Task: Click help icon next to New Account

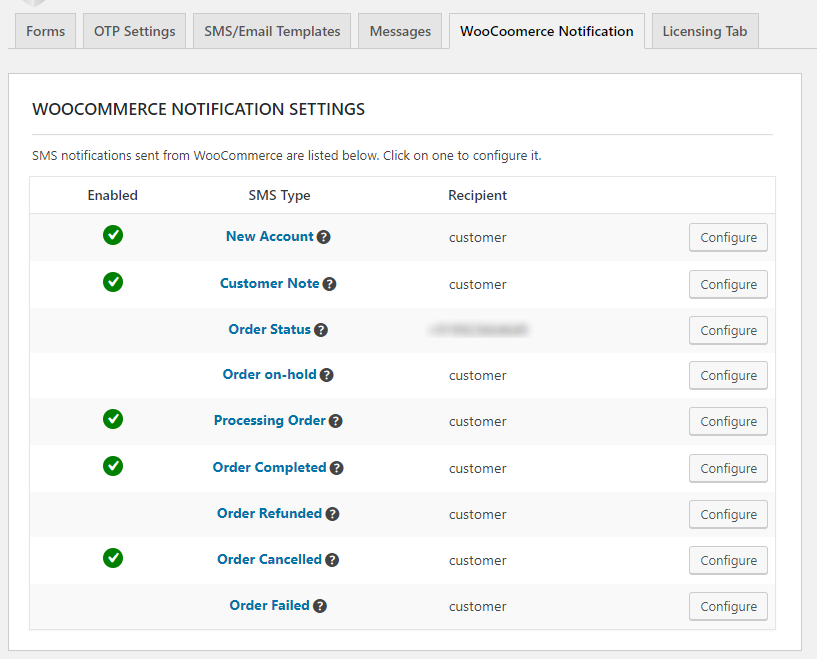Action: (x=324, y=238)
